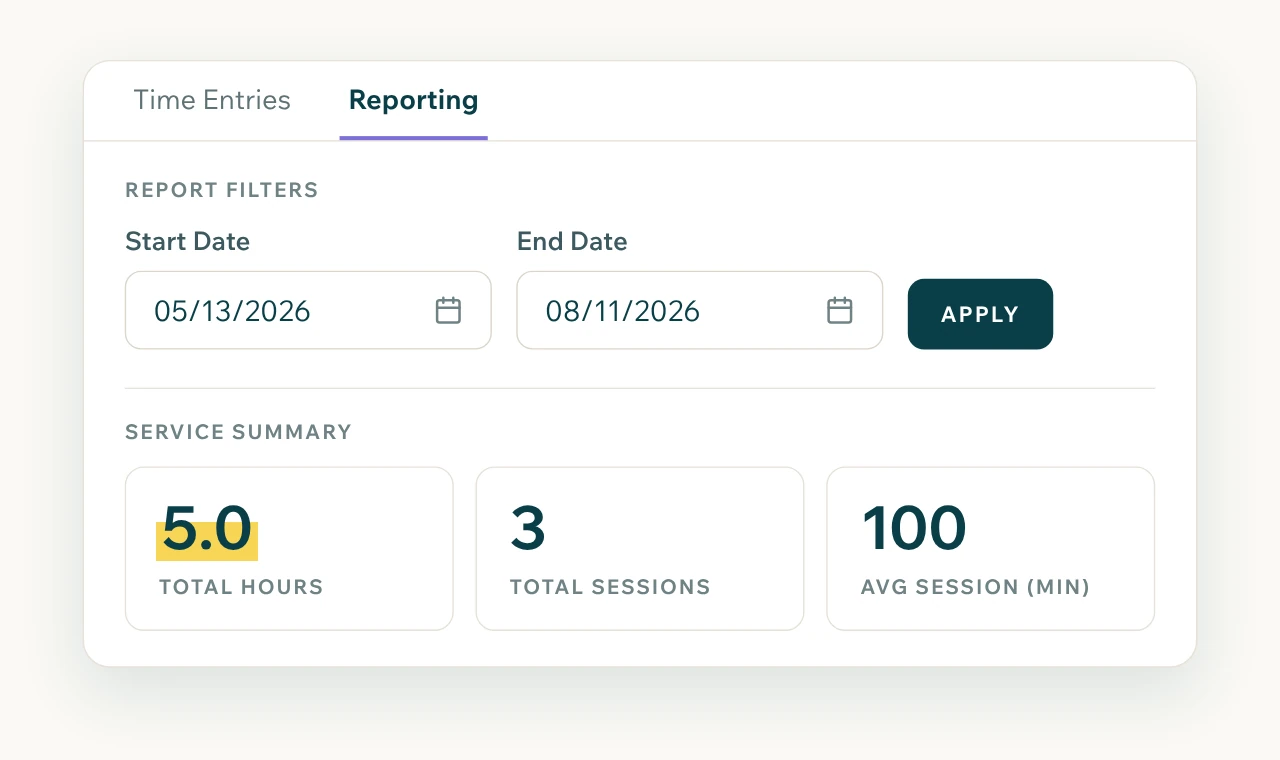
Task: Click the End Date field showing 08/11/2026
Action: pyautogui.click(x=700, y=310)
